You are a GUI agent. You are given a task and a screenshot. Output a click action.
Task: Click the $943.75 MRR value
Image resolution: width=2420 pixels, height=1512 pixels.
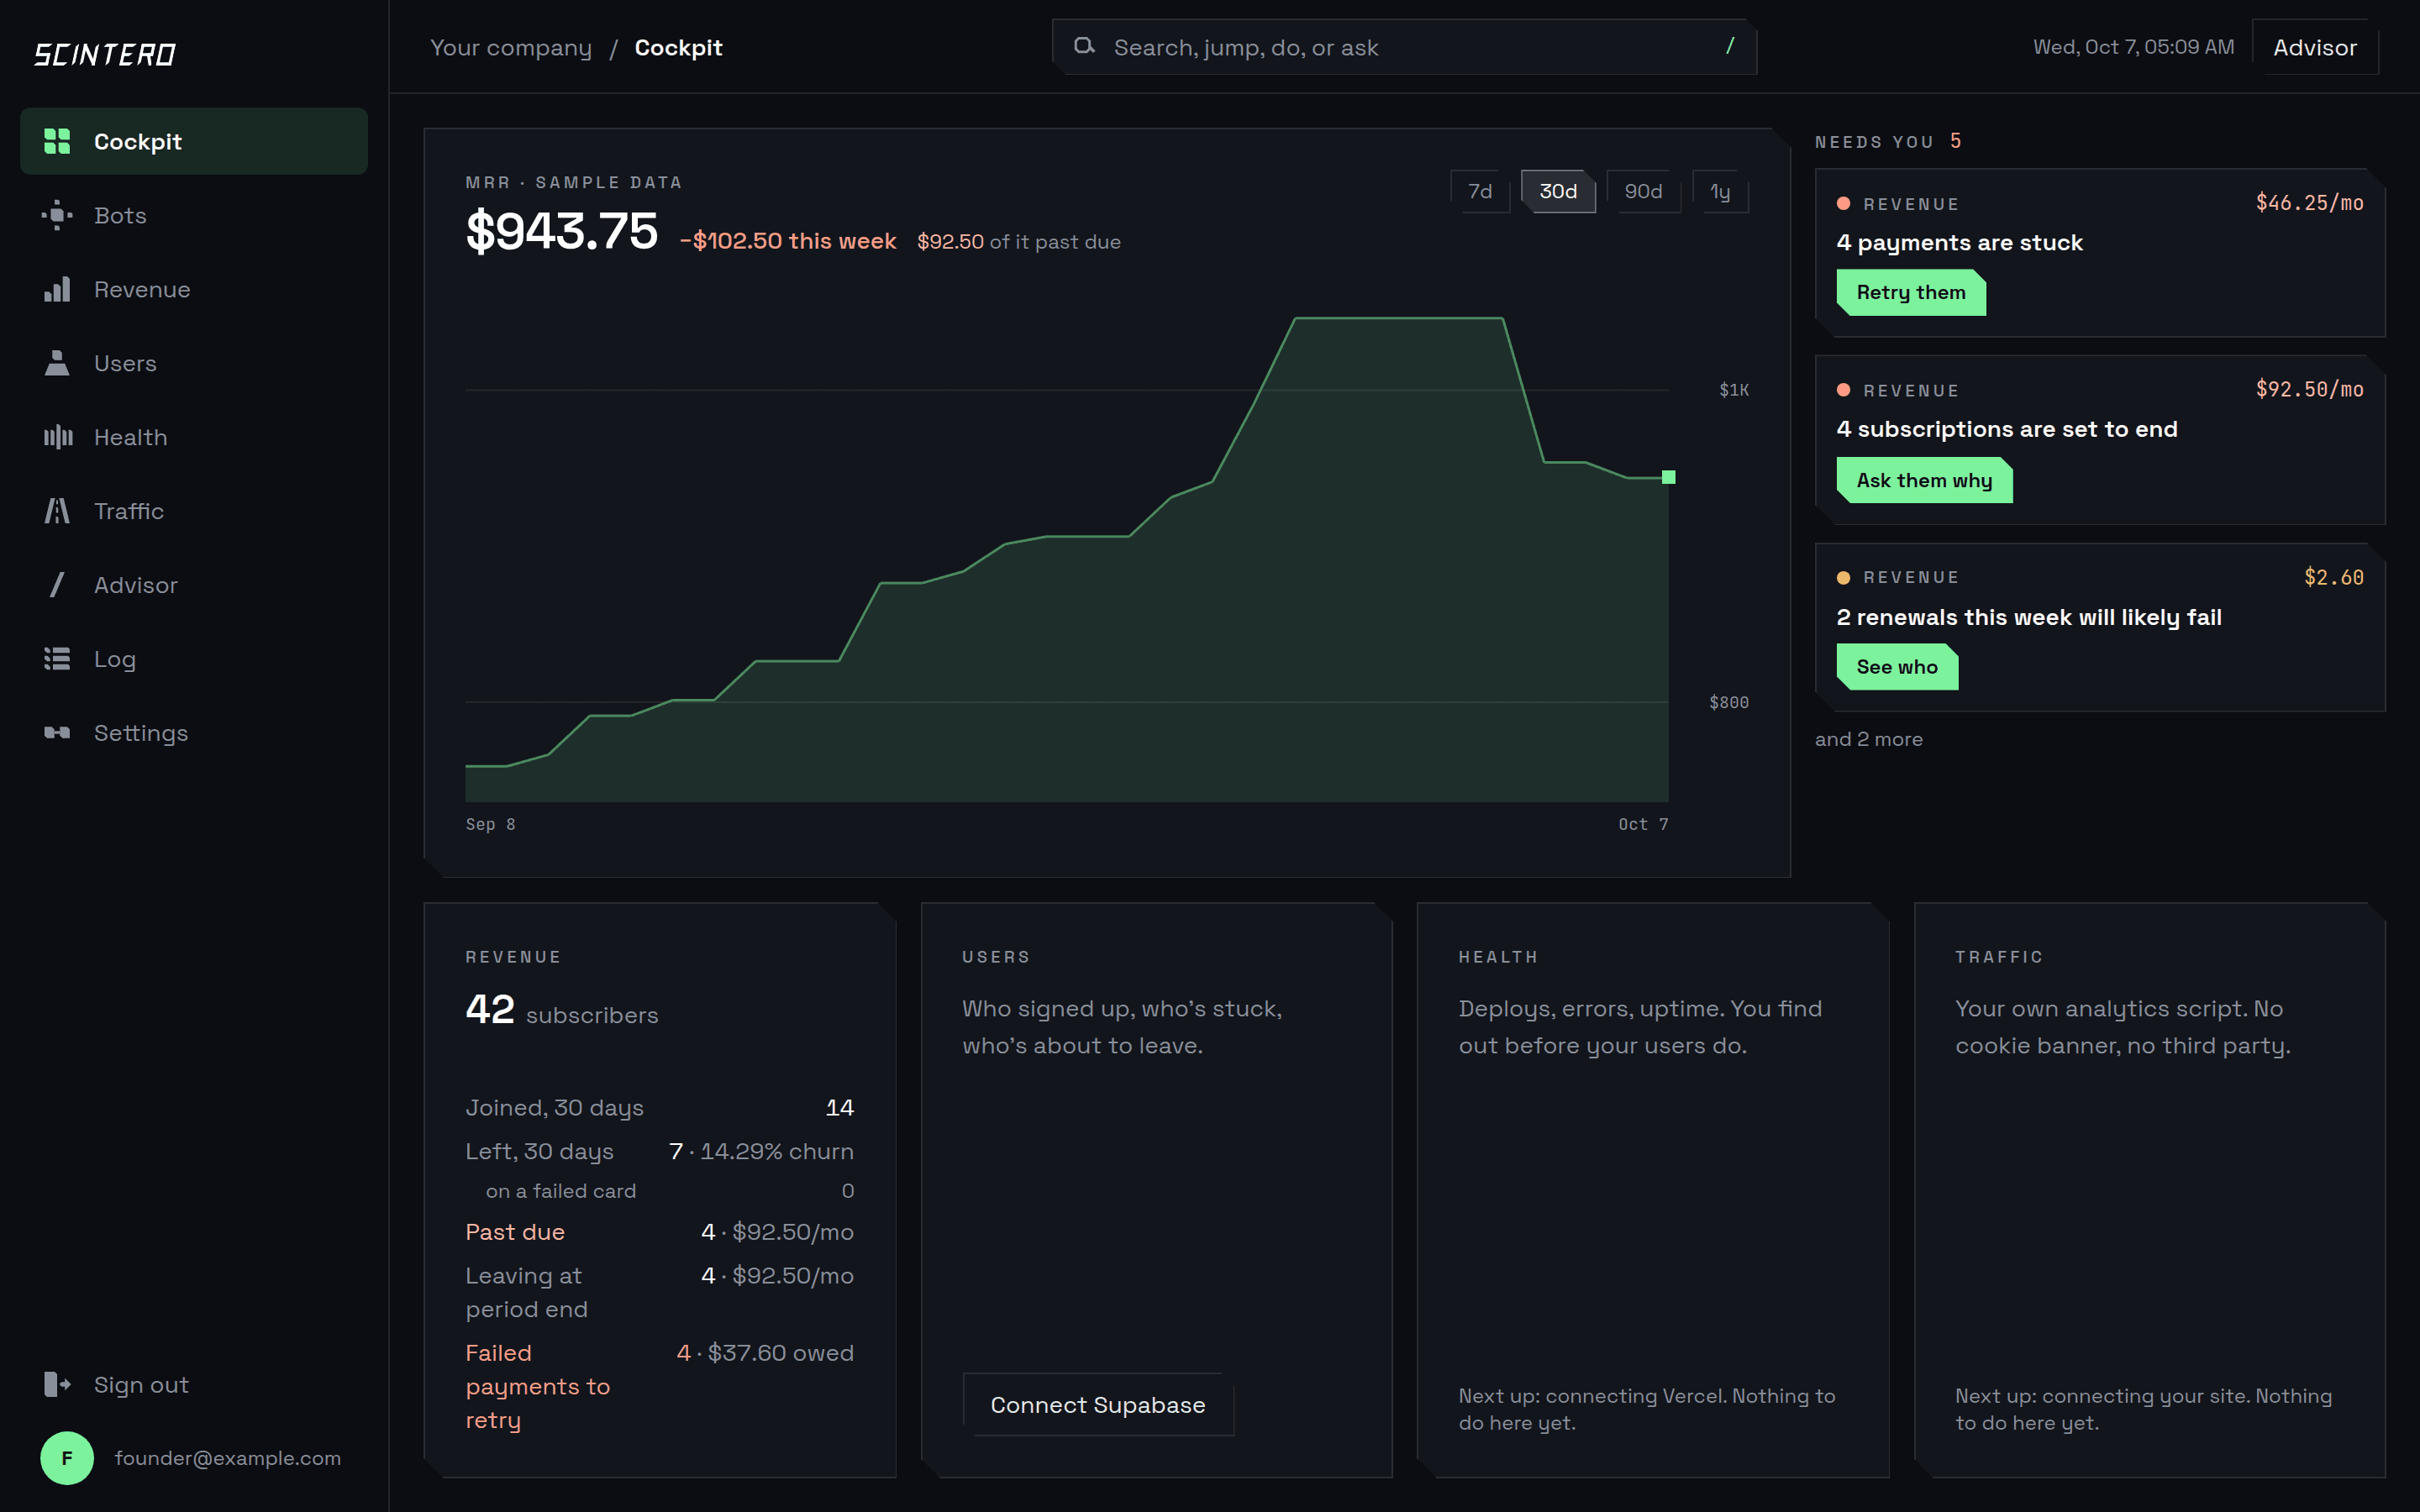point(562,231)
